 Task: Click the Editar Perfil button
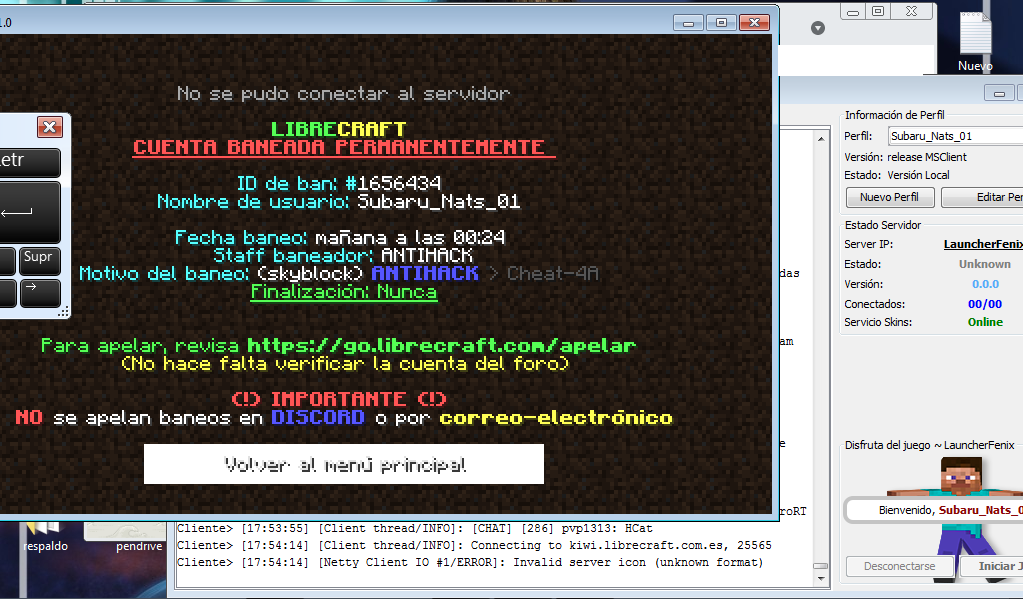985,197
